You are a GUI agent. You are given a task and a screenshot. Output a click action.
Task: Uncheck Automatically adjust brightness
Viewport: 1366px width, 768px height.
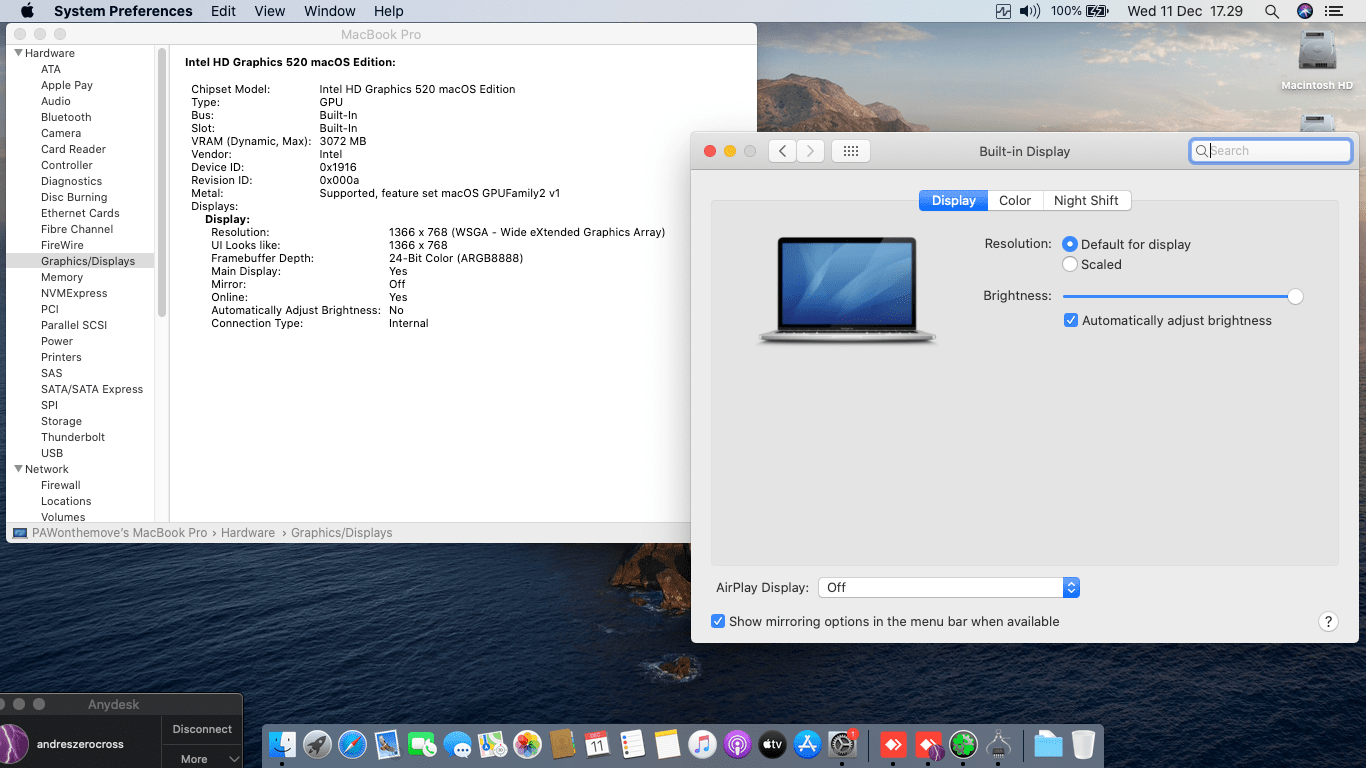pos(1071,320)
